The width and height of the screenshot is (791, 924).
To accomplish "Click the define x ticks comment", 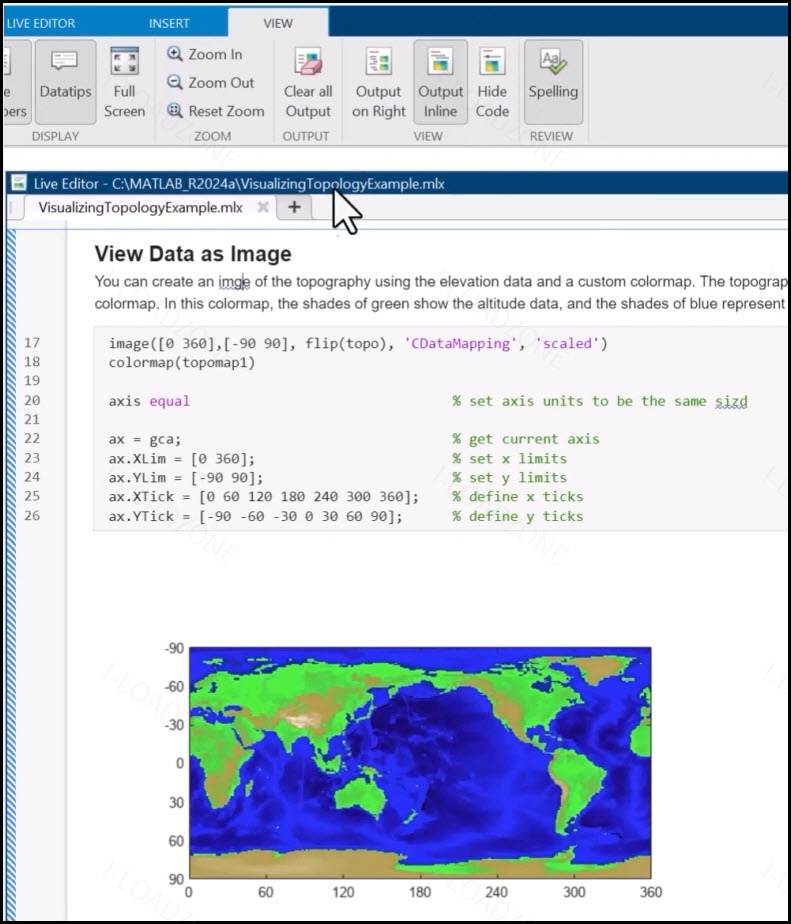I will [x=518, y=497].
